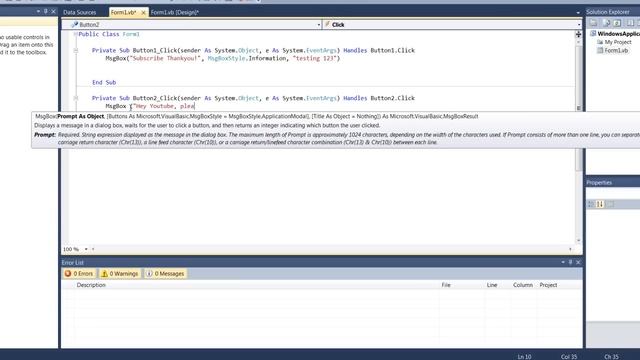The width and height of the screenshot is (640, 360).
Task: Sort Error List by Column header
Action: click(523, 285)
